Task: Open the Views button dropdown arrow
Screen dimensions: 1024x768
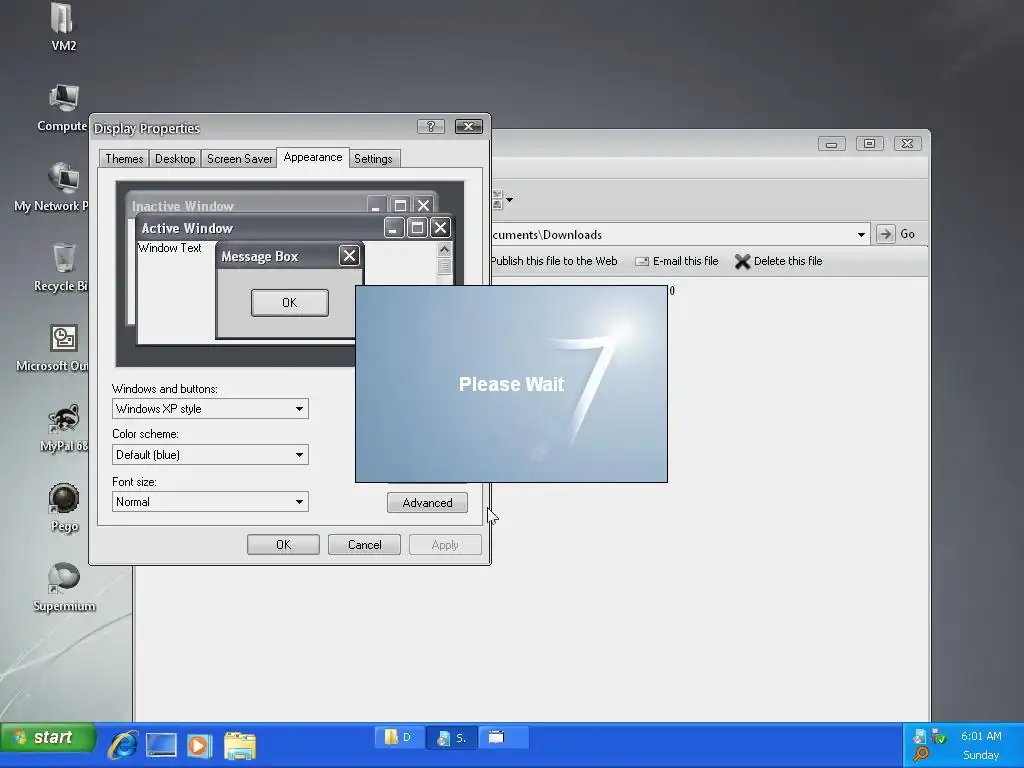Action: (509, 200)
